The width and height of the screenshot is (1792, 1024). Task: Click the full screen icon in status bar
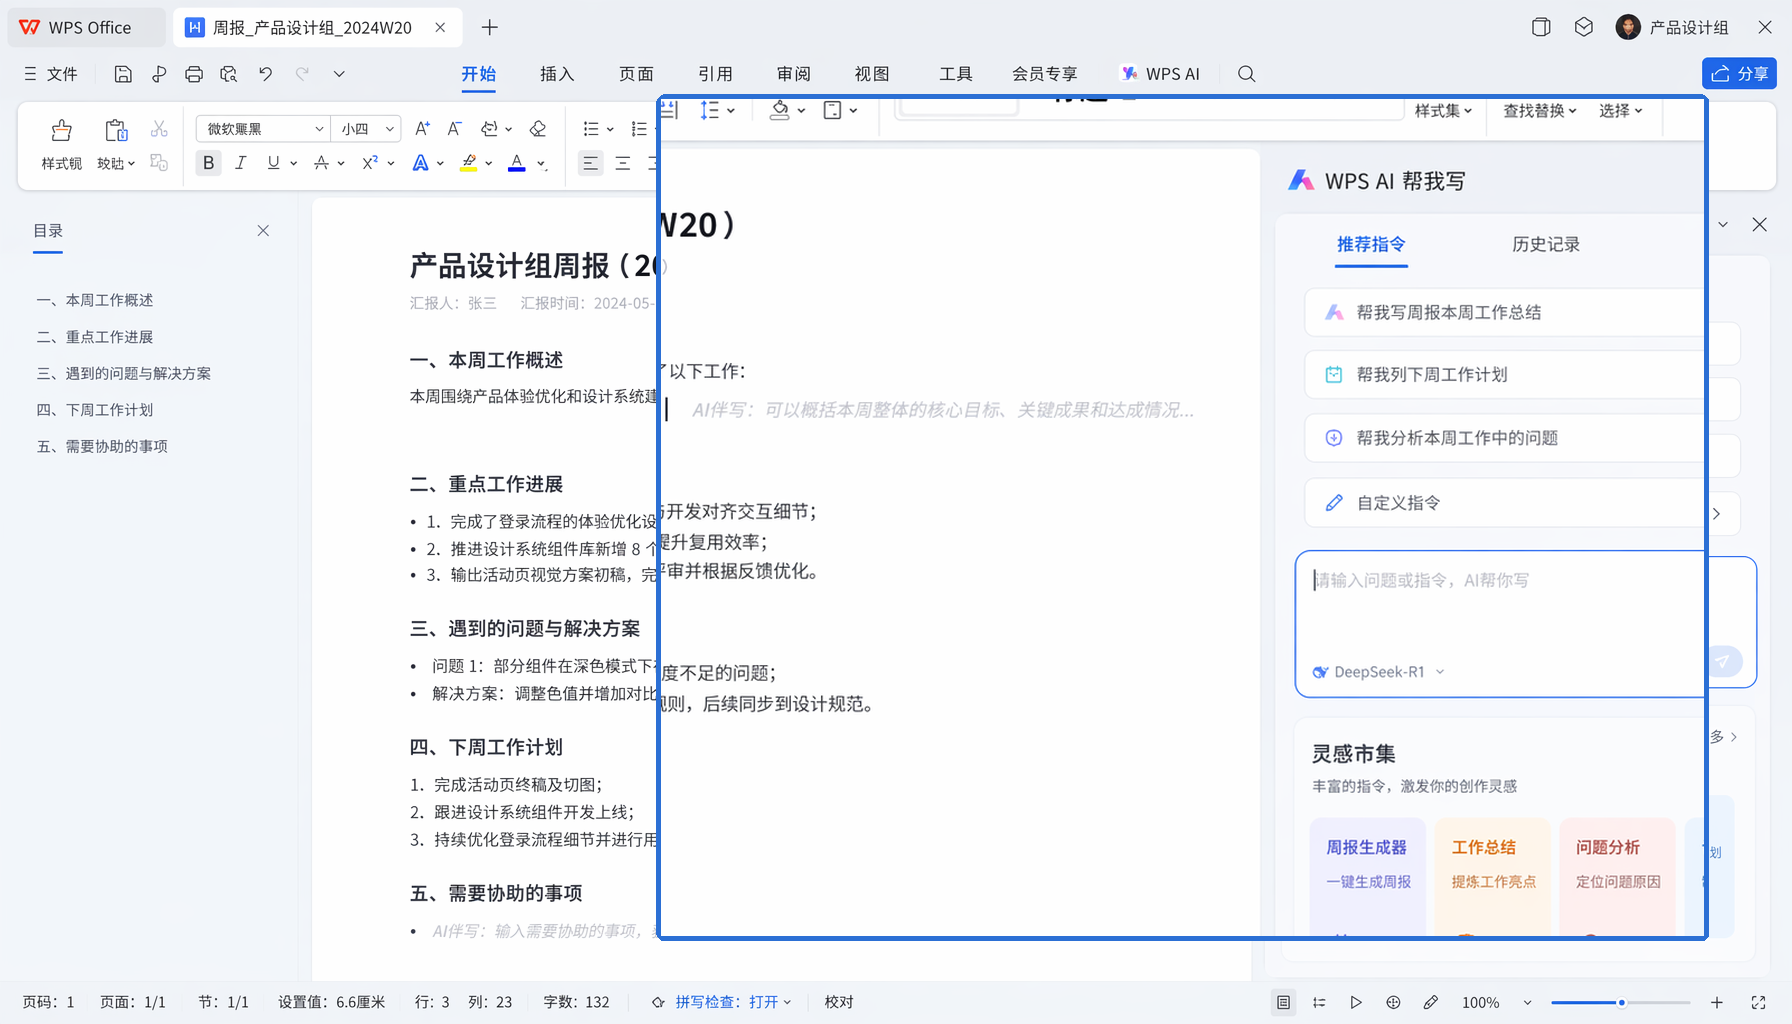(x=1758, y=1002)
